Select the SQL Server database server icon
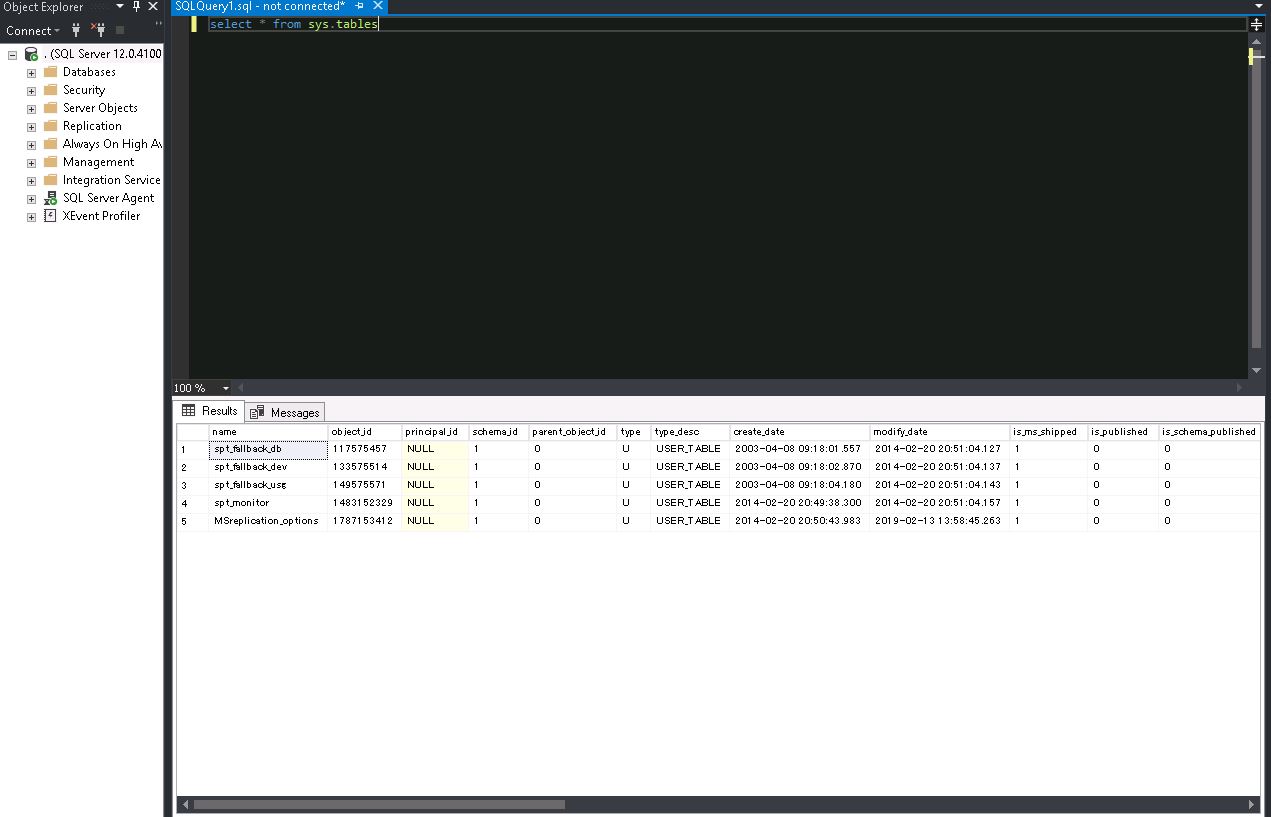The height and width of the screenshot is (817, 1271). pyautogui.click(x=31, y=52)
